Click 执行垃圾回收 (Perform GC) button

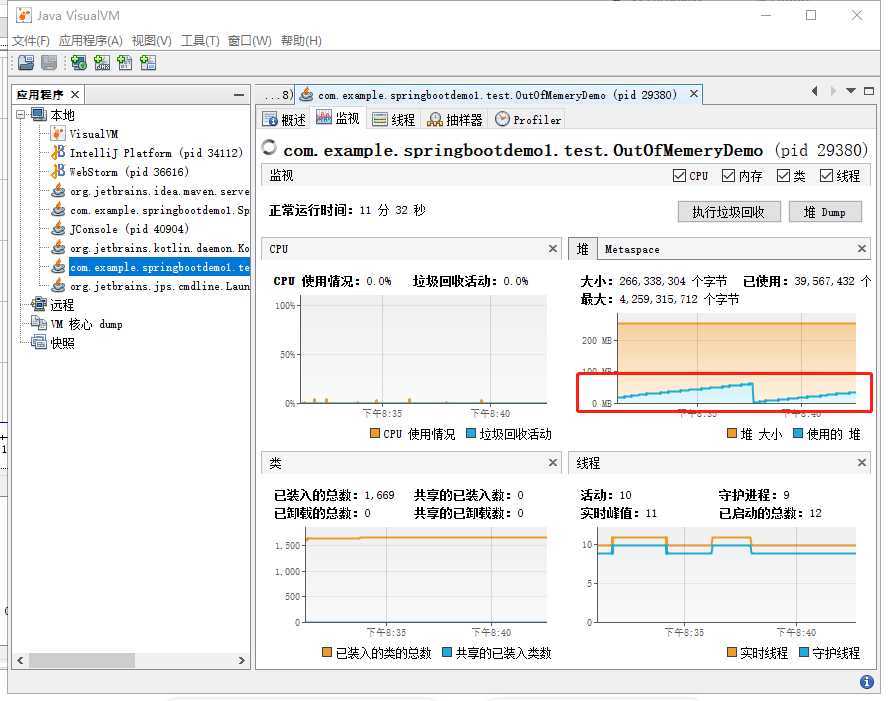click(x=729, y=212)
